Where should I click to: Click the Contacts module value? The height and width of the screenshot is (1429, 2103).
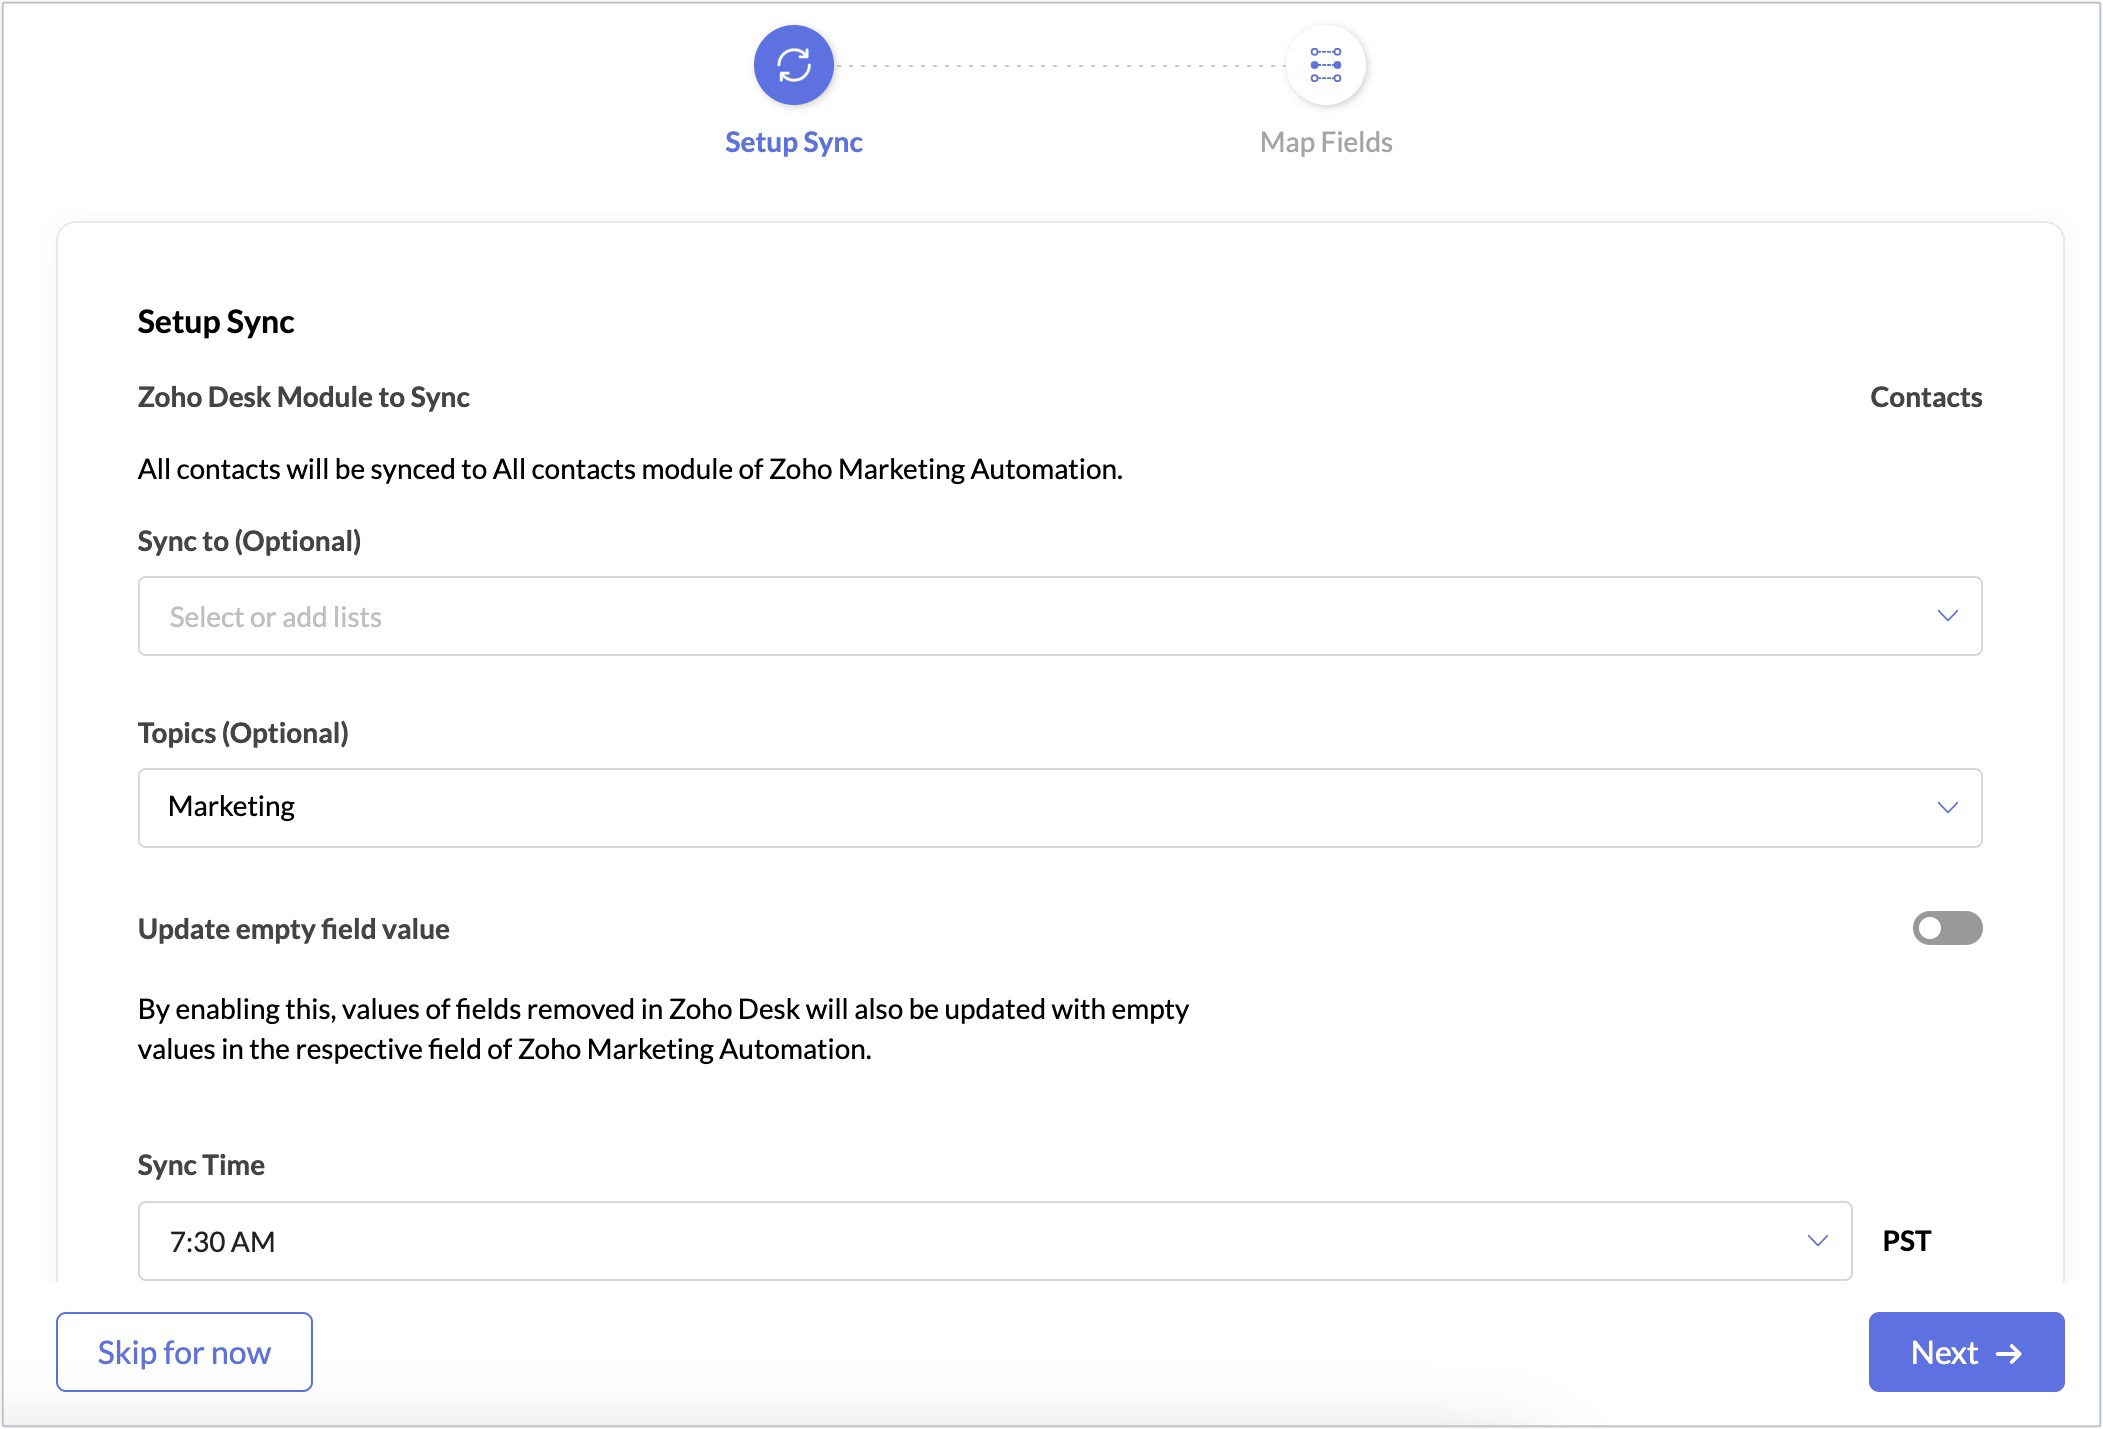1926,397
